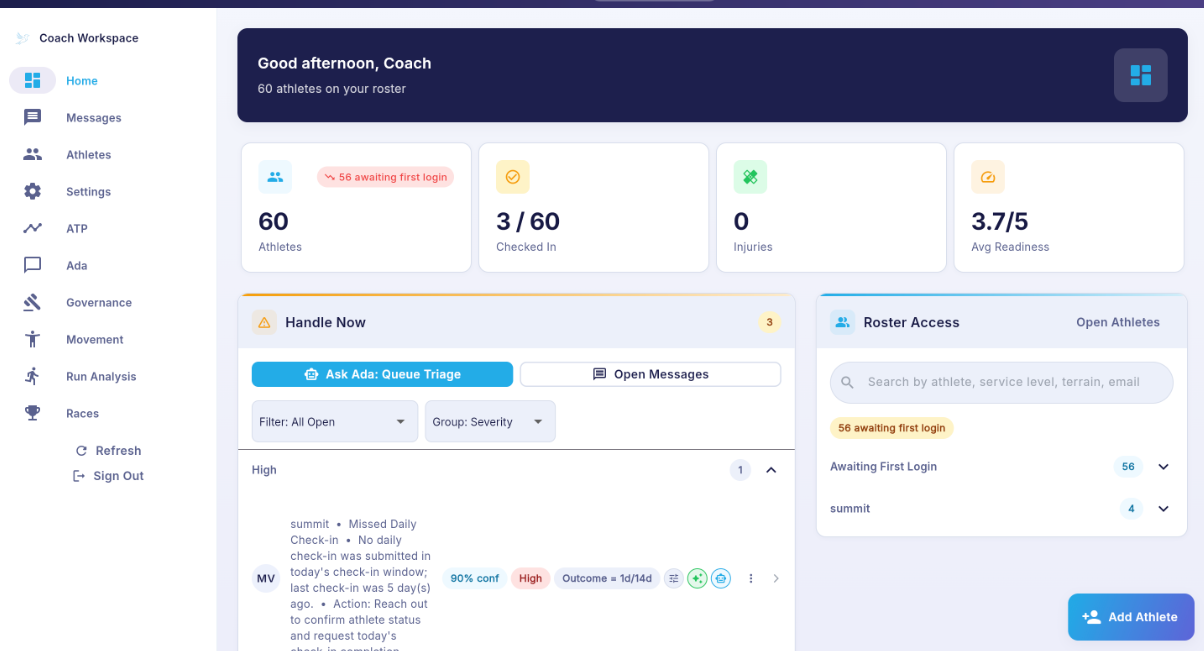This screenshot has width=1204, height=651.
Task: Open the Races trophy section
Action: [82, 413]
